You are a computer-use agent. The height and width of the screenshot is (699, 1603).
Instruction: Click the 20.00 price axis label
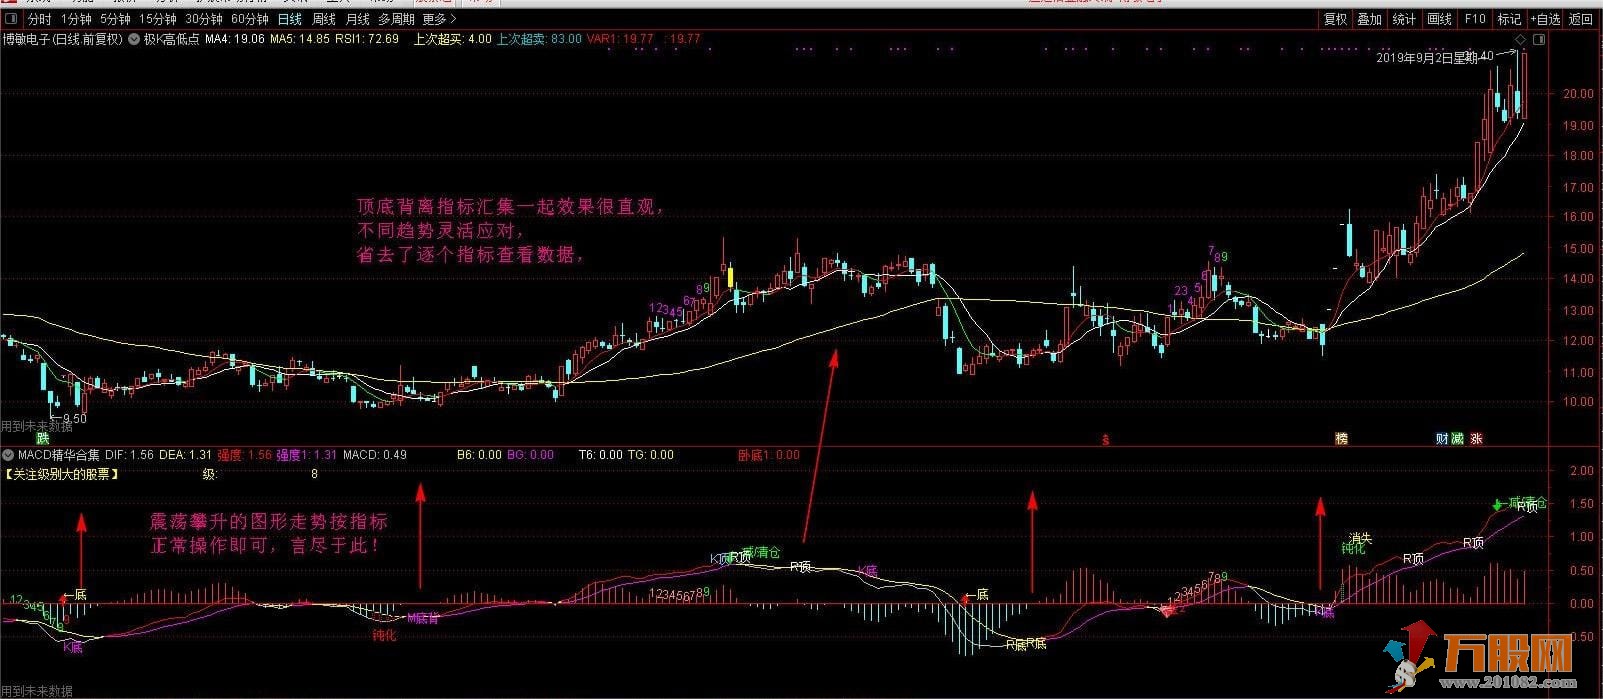click(1580, 94)
